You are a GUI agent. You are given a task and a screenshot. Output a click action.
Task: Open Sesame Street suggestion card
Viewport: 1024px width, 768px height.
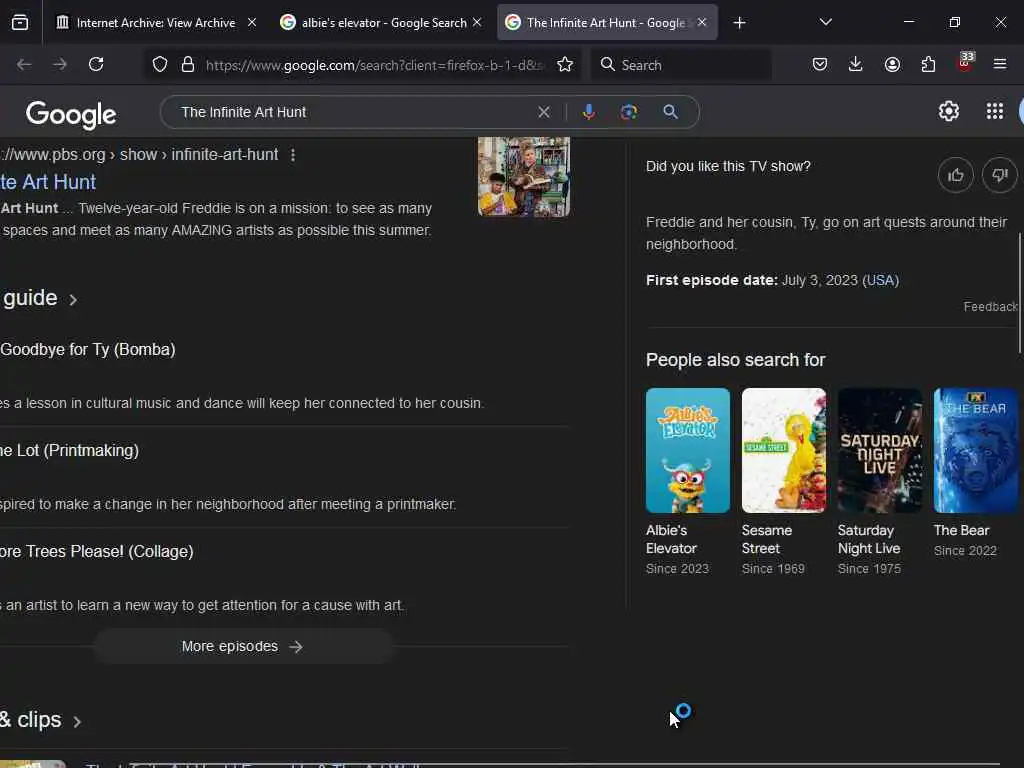784,481
